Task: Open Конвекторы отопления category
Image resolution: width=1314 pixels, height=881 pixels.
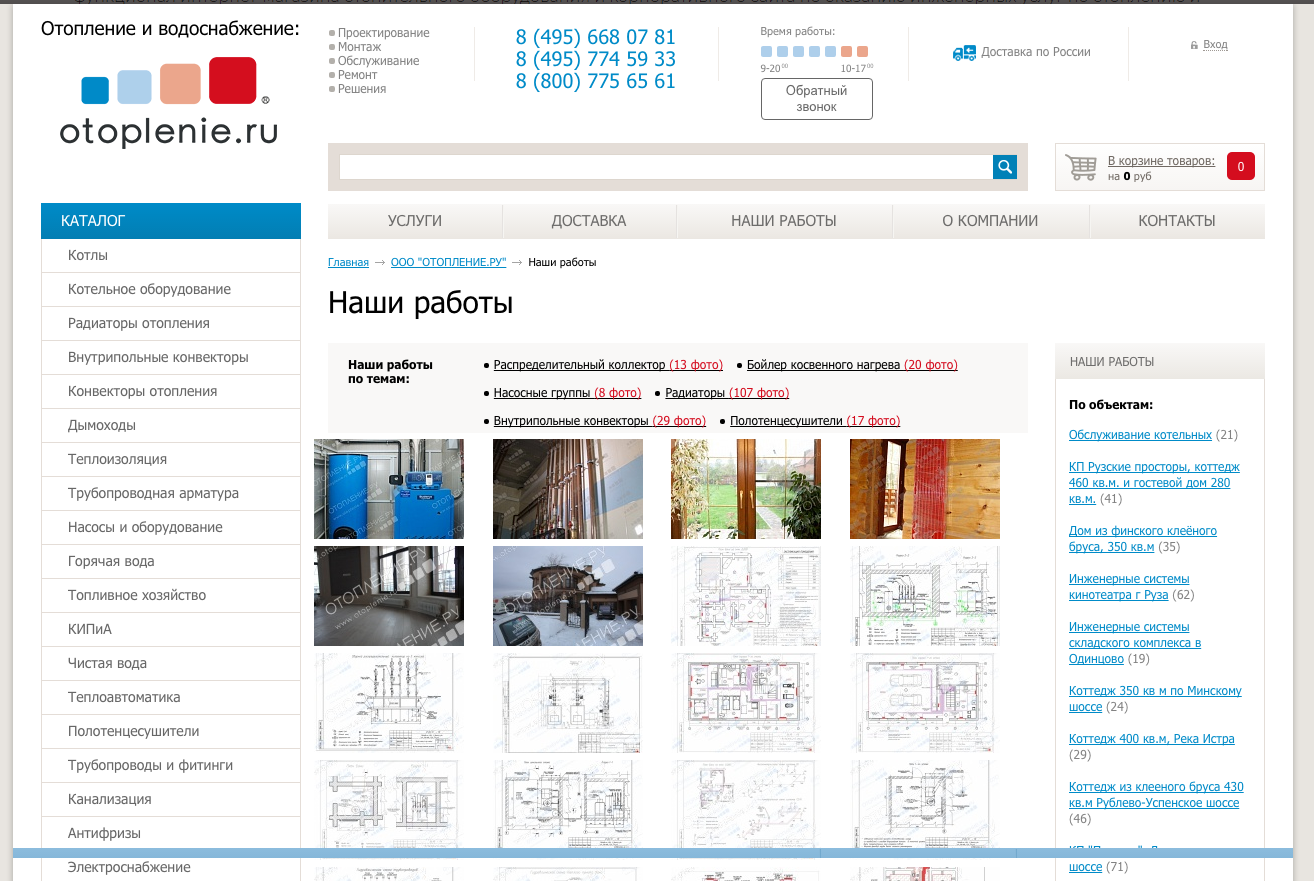Action: [x=171, y=392]
